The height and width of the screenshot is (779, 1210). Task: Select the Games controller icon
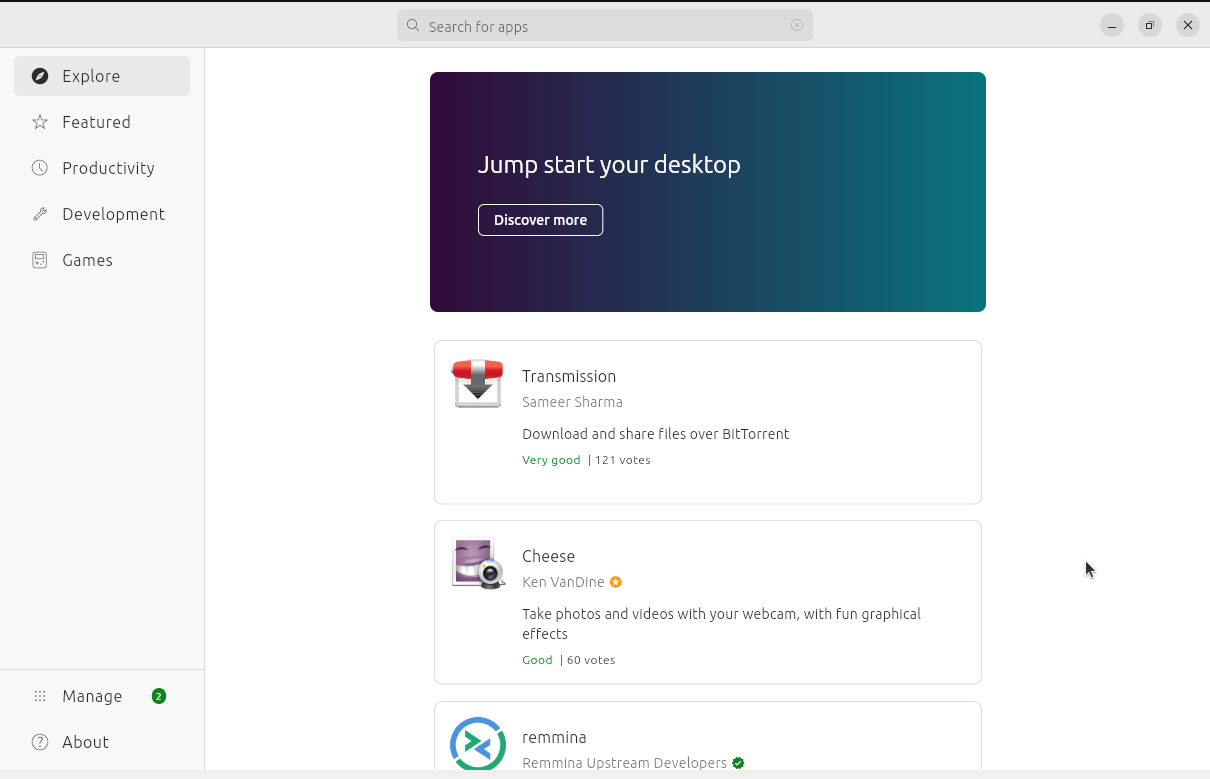click(x=40, y=260)
